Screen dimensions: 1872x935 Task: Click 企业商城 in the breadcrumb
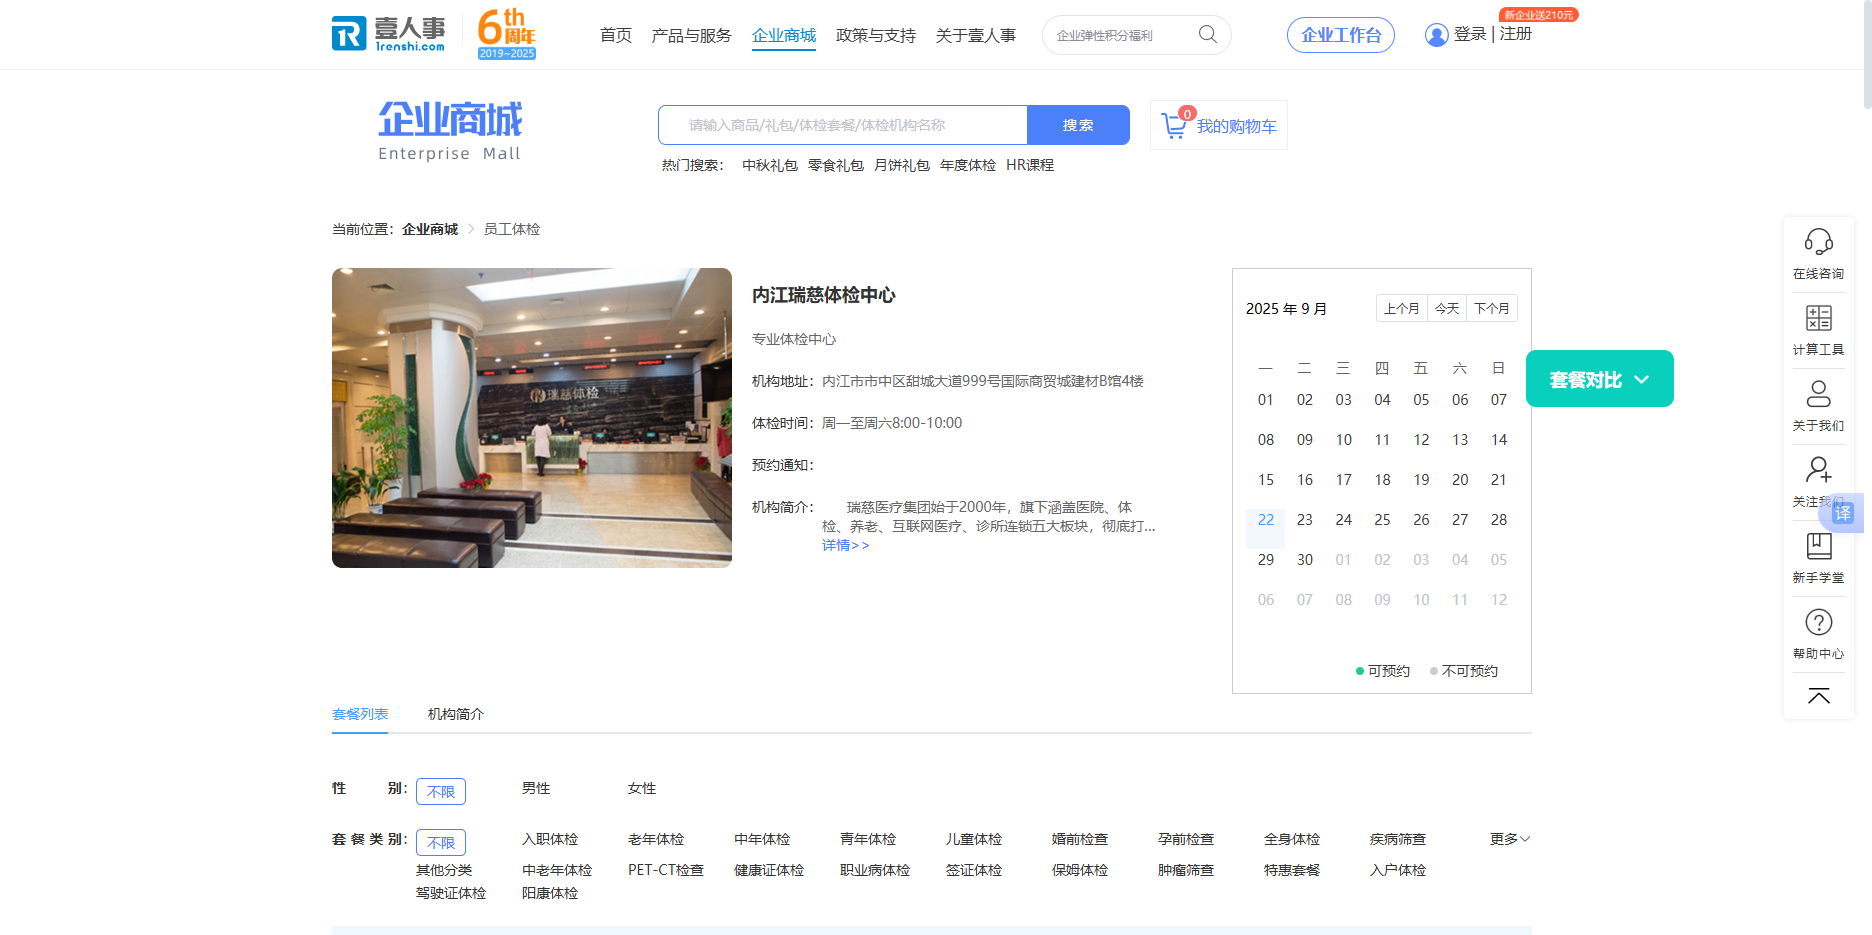click(430, 229)
